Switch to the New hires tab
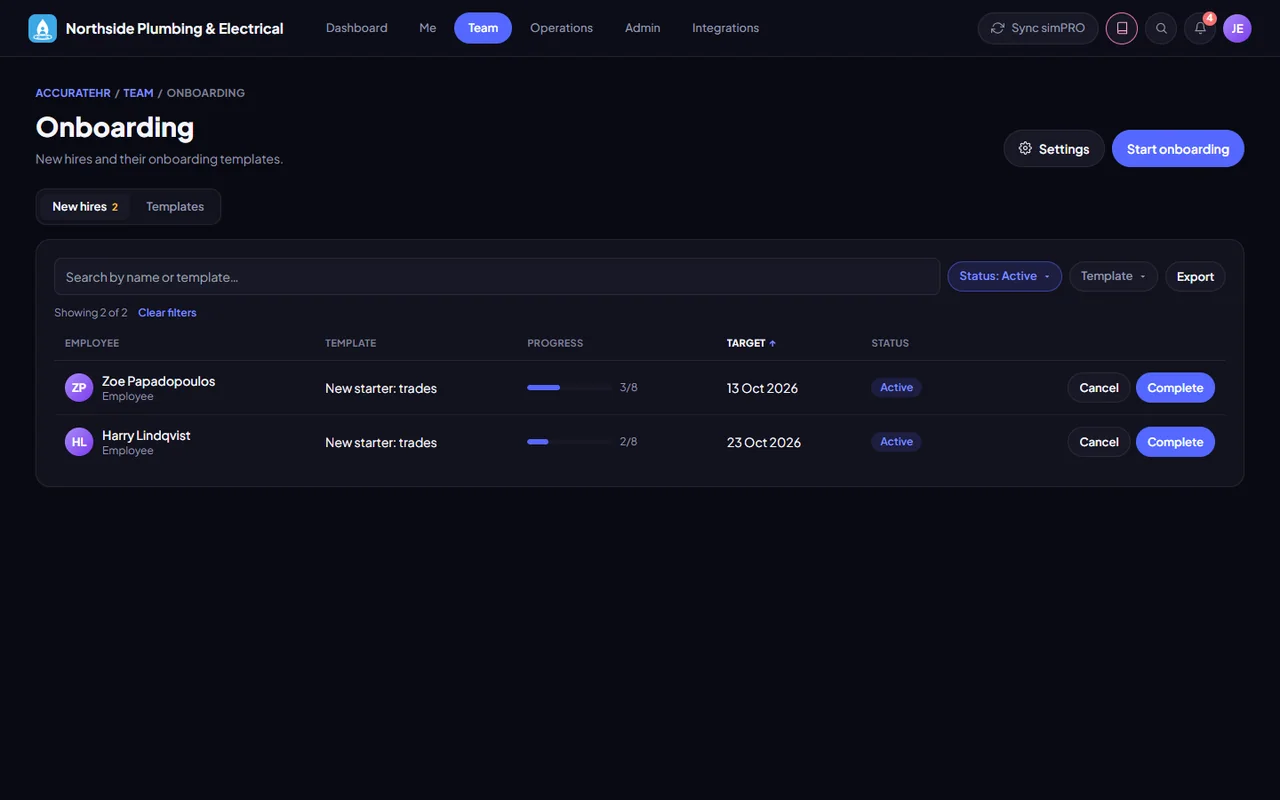This screenshot has width=1280, height=800. pyautogui.click(x=85, y=207)
